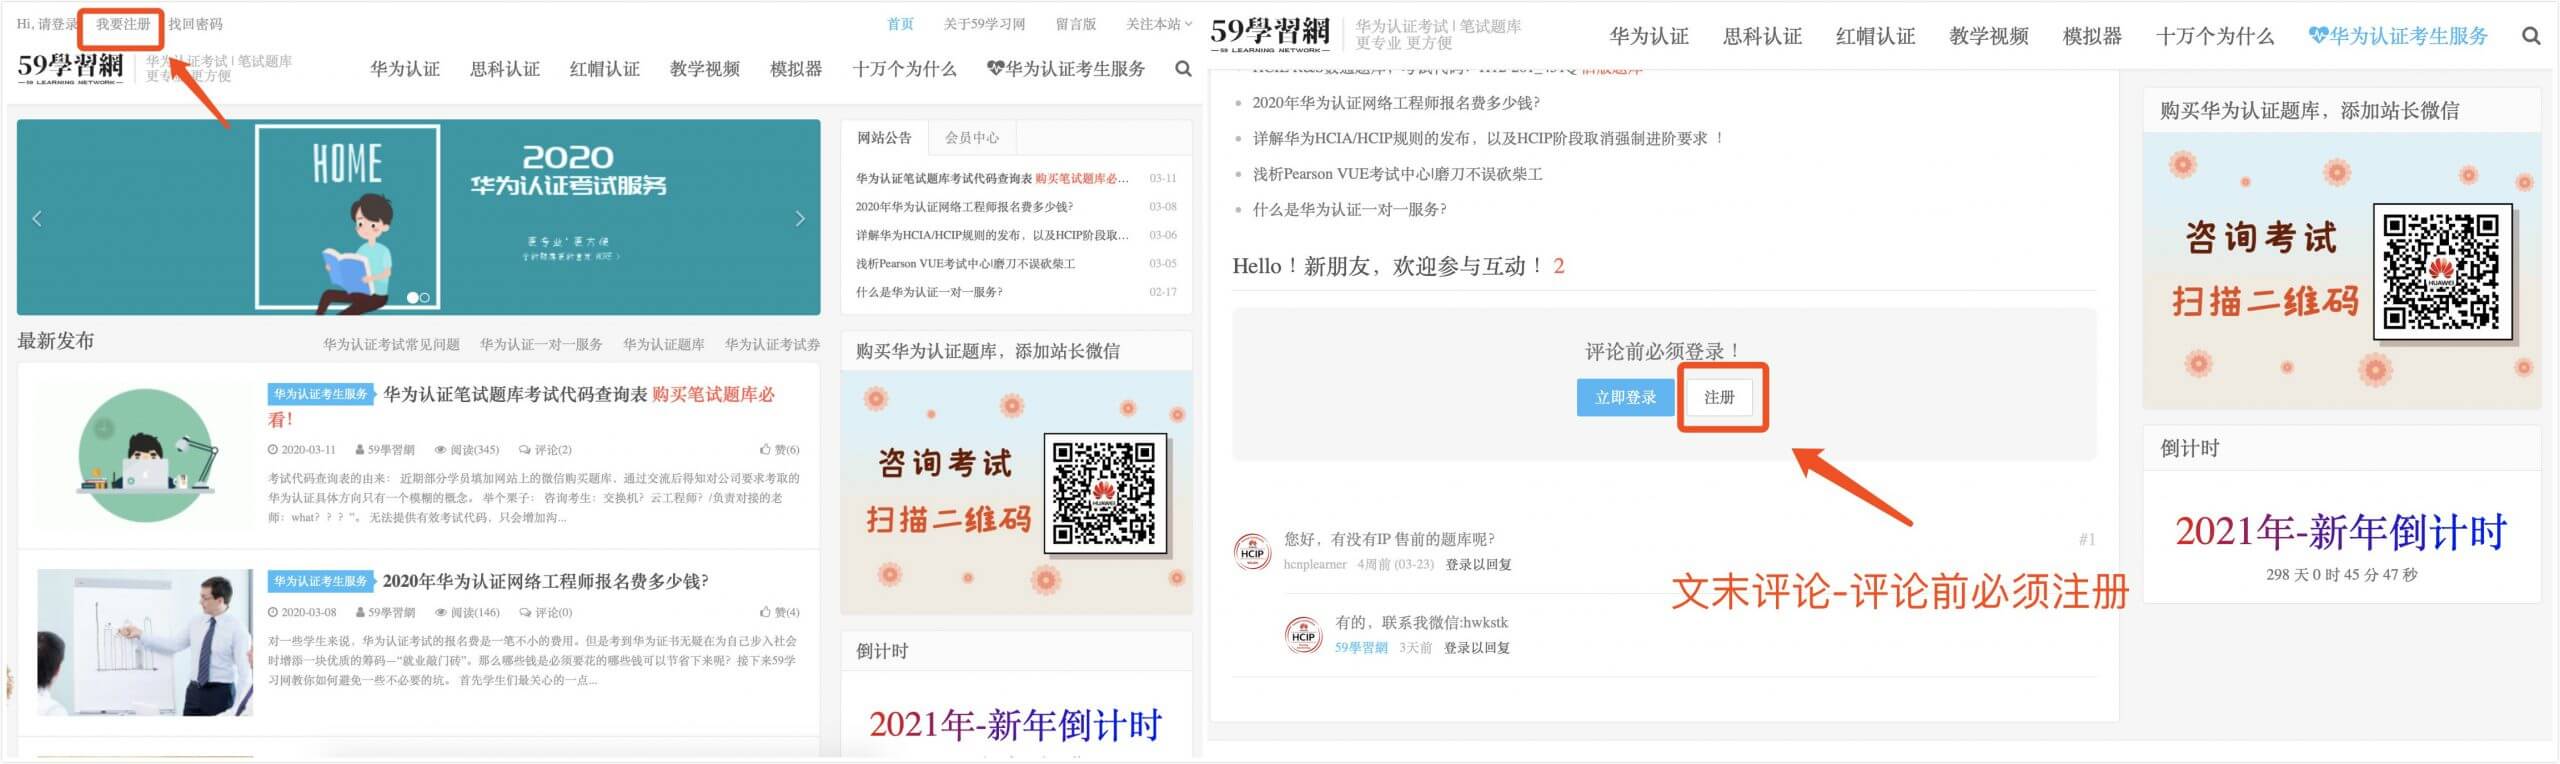This screenshot has width=2560, height=764.
Task: Expand the 关注本站 dropdown
Action: [x=1158, y=24]
